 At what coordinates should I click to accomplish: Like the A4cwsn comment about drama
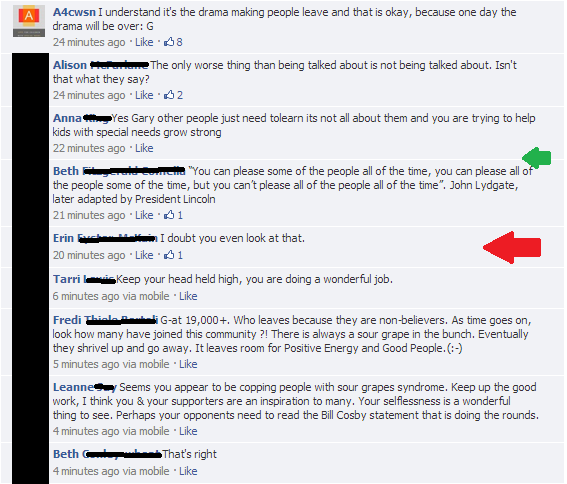click(x=144, y=42)
